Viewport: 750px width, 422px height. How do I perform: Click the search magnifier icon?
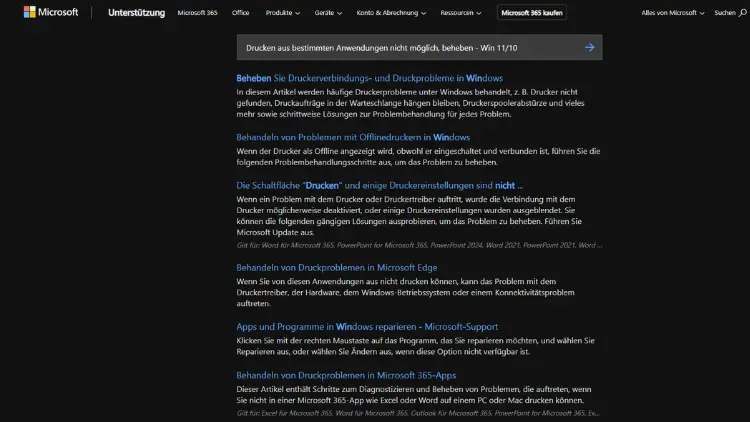click(742, 13)
